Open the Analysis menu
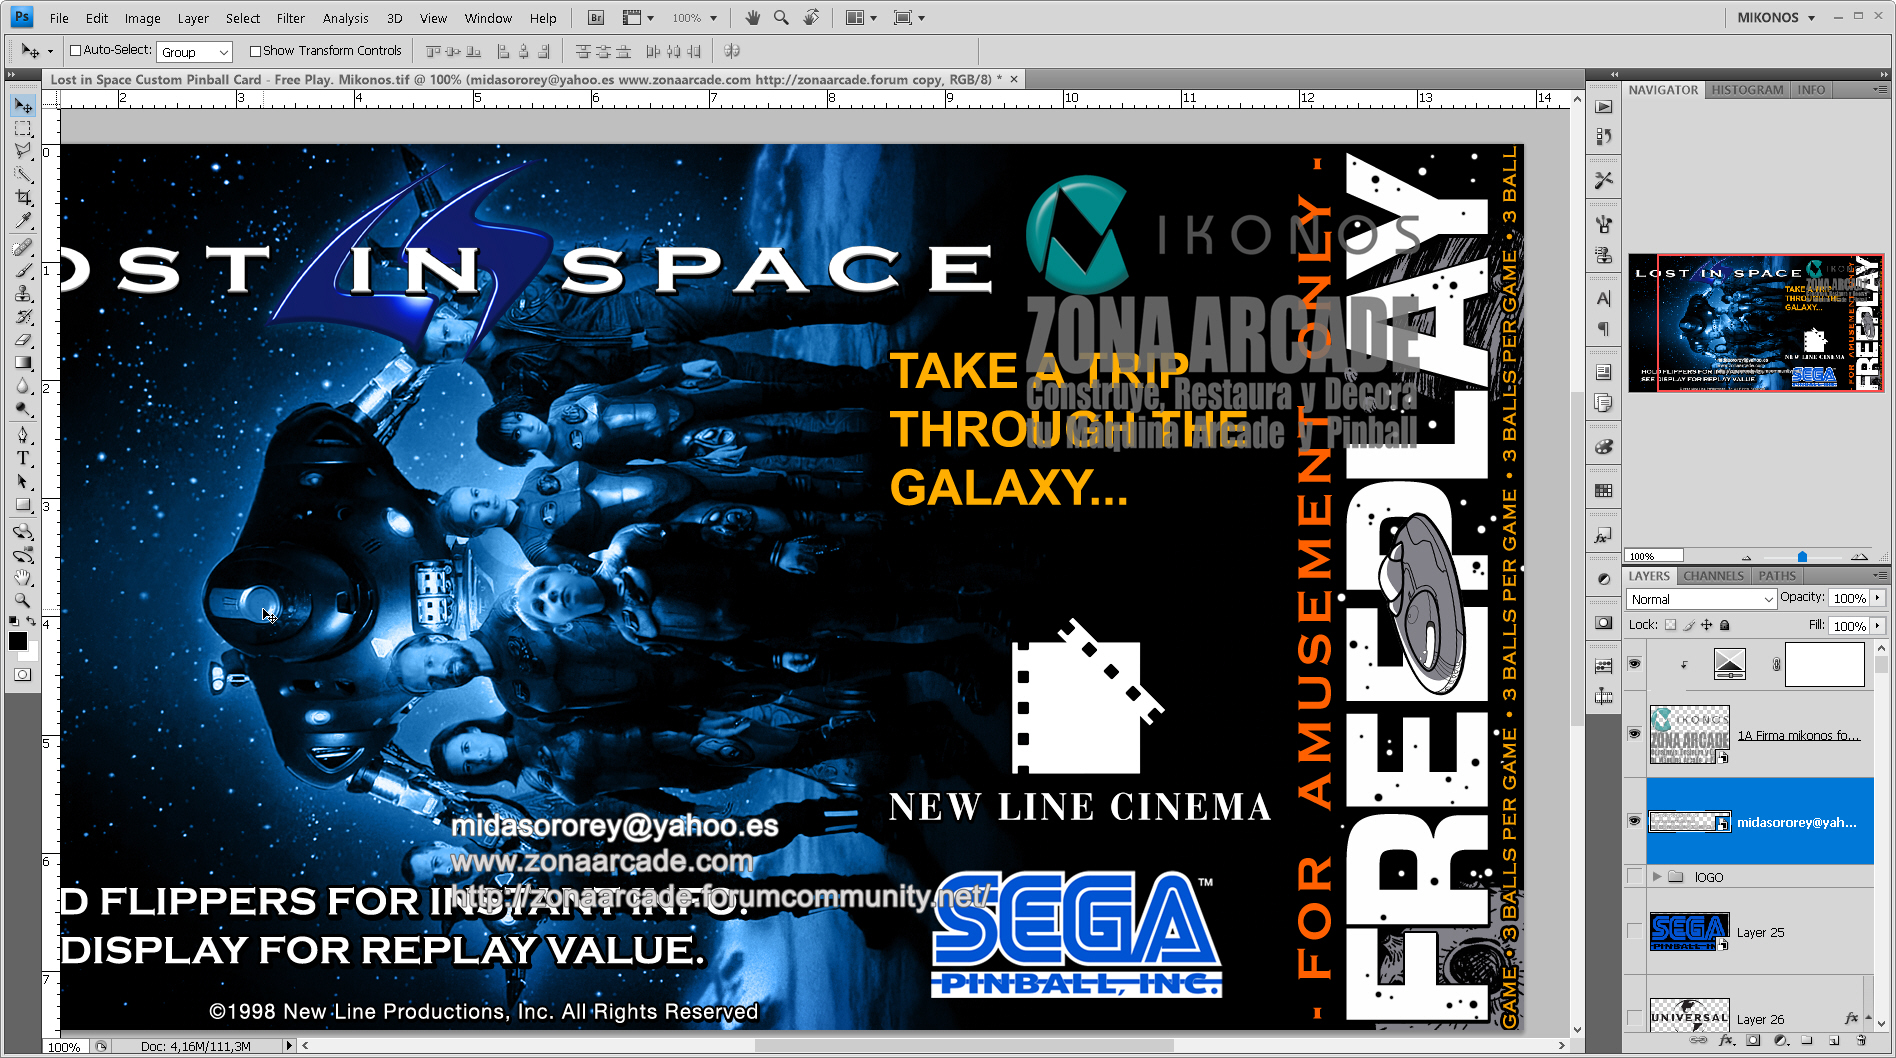This screenshot has width=1896, height=1058. click(x=346, y=18)
